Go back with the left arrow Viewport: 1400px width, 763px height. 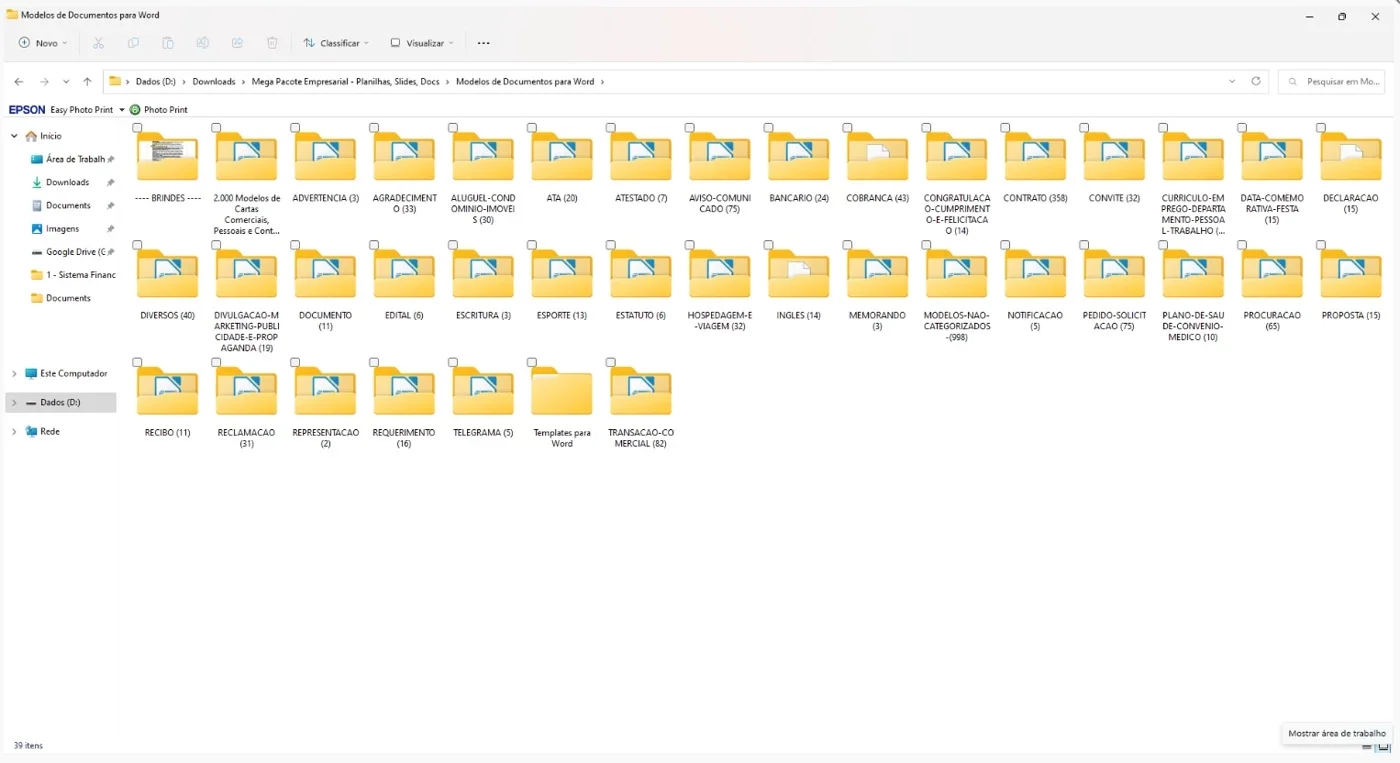tap(19, 82)
